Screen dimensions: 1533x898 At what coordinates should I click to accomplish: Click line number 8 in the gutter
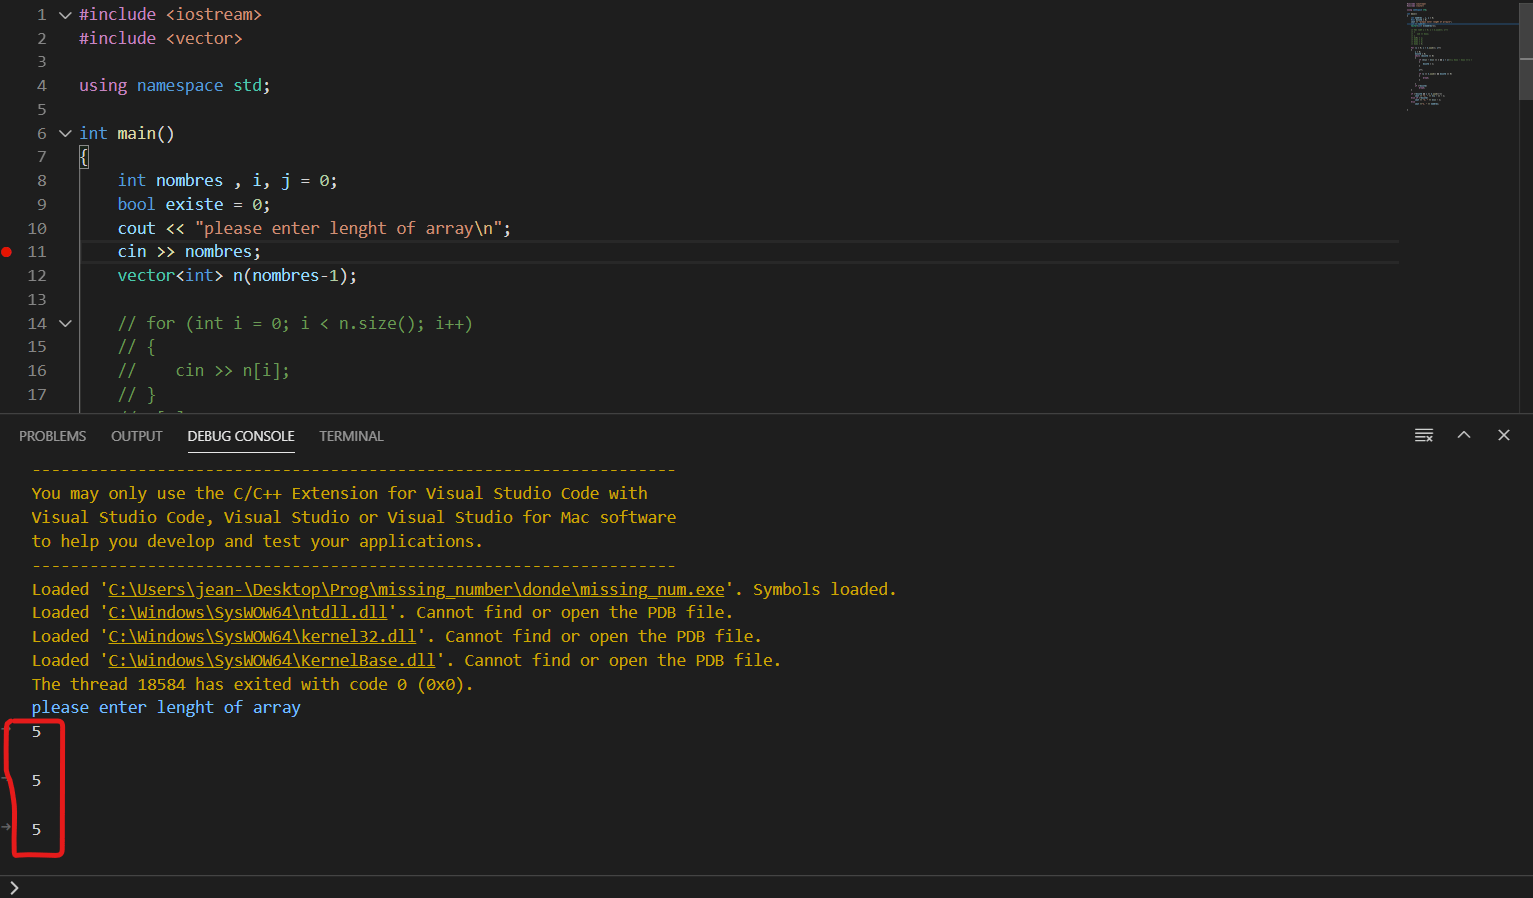point(41,181)
